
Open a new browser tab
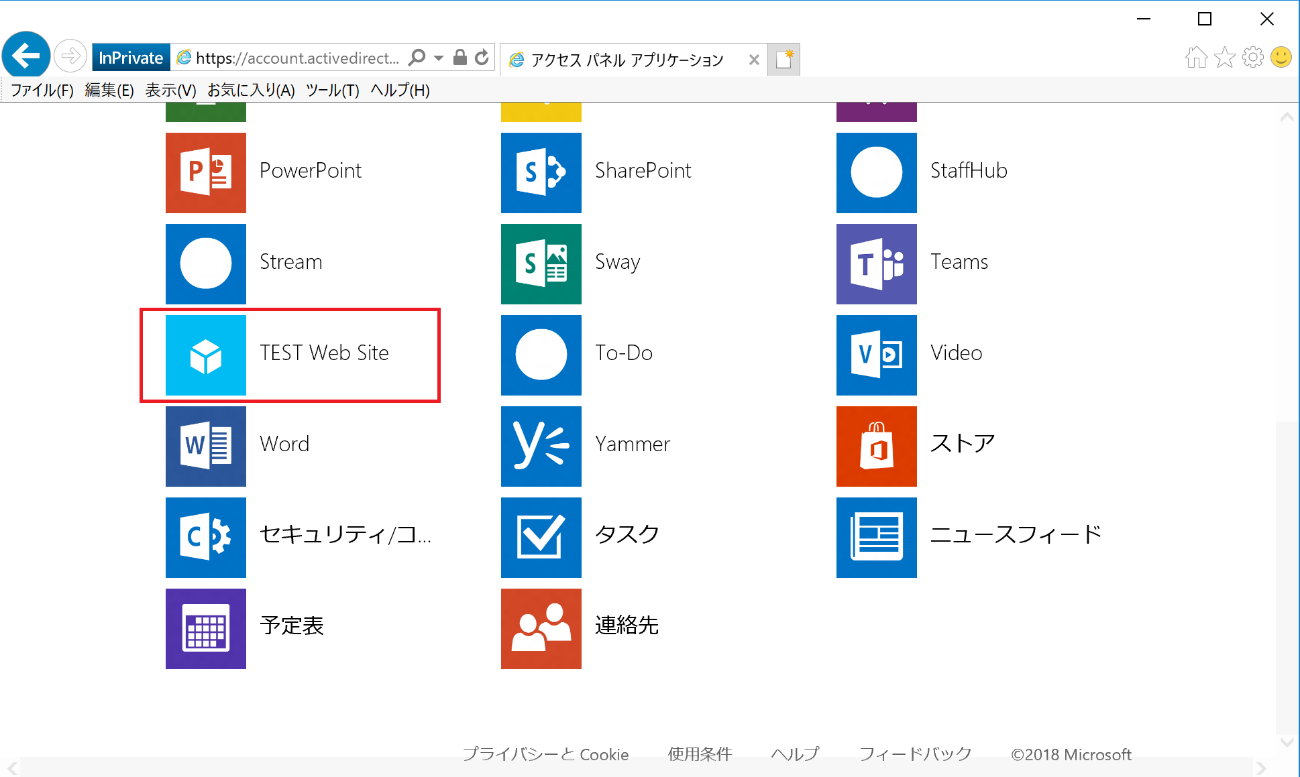tap(785, 60)
